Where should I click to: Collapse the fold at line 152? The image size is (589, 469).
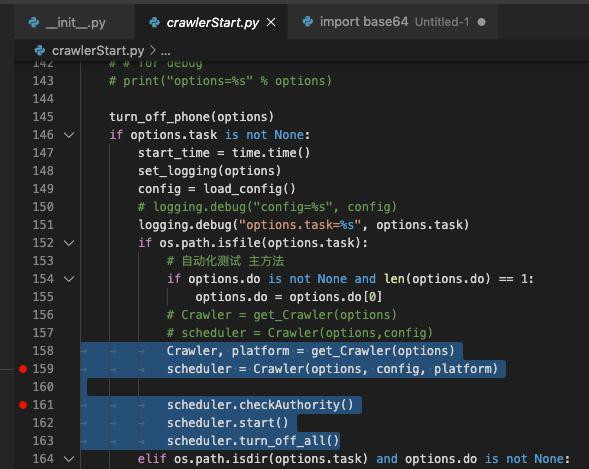[69, 243]
